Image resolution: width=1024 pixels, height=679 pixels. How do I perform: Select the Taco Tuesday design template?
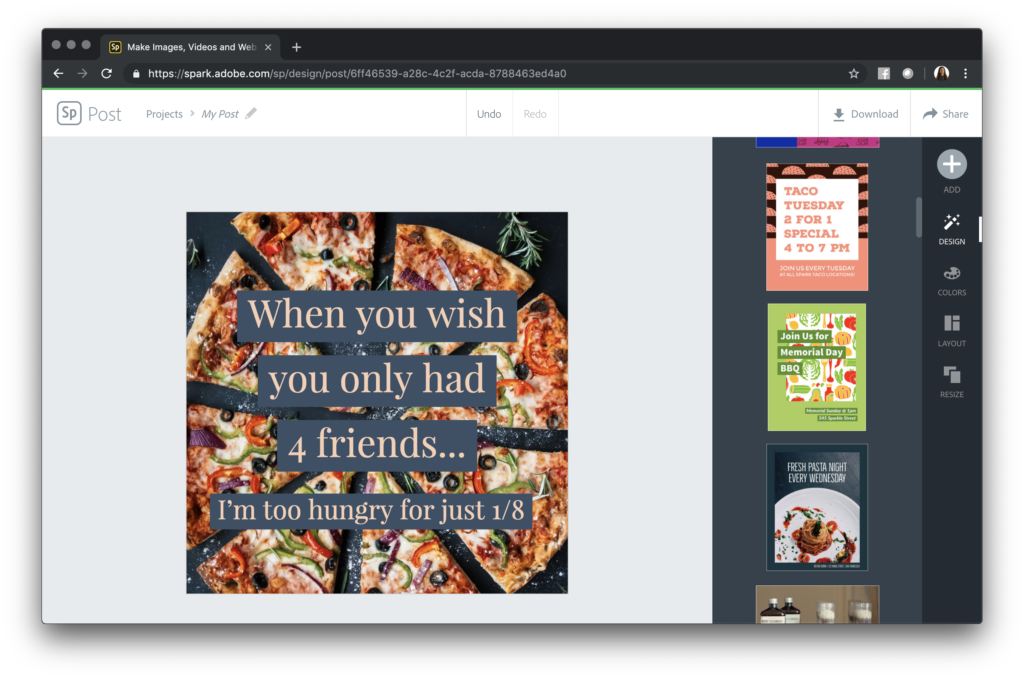817,227
